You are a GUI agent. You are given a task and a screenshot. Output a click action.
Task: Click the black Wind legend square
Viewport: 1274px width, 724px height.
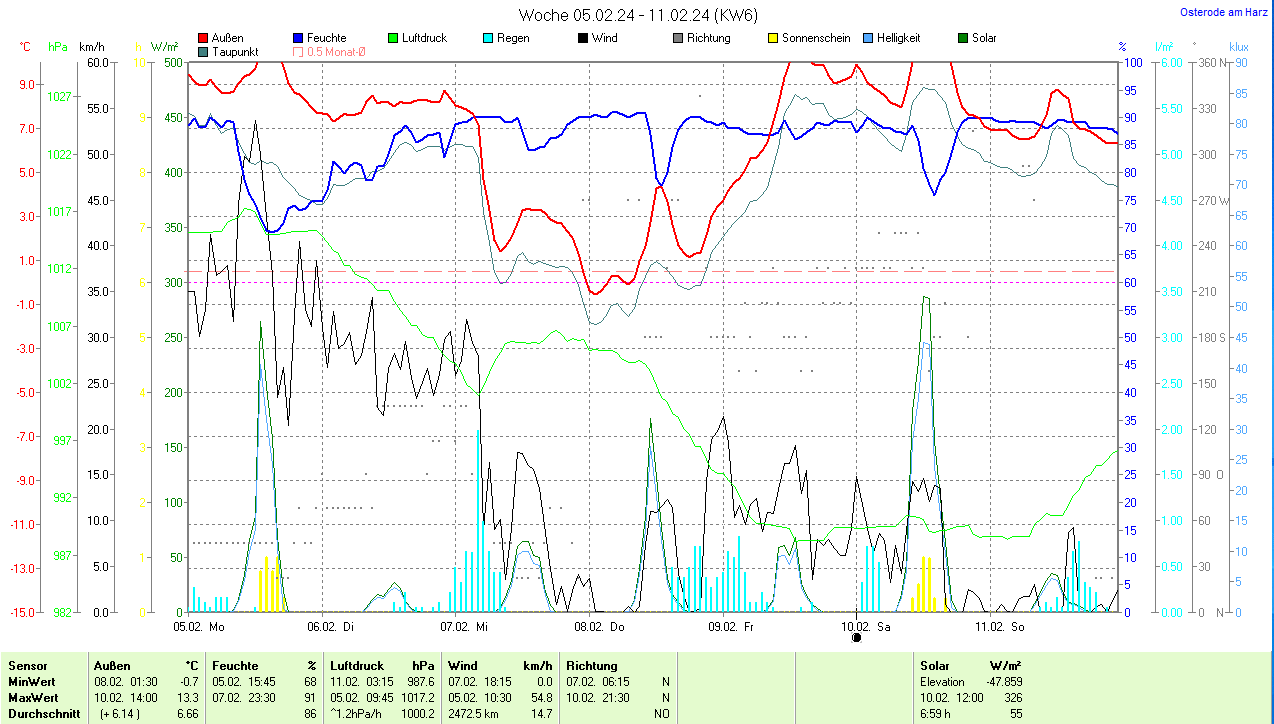pos(582,38)
